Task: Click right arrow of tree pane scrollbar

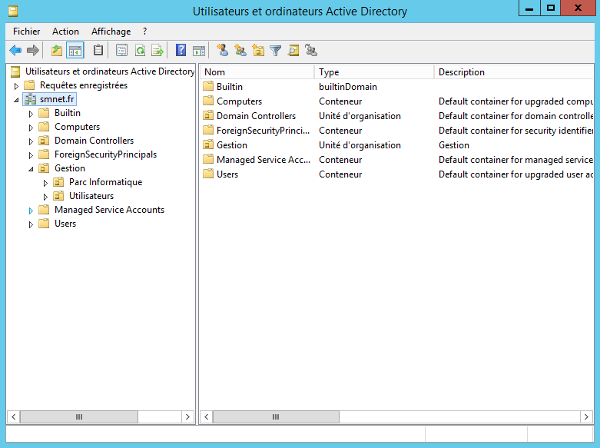Action: (188, 417)
